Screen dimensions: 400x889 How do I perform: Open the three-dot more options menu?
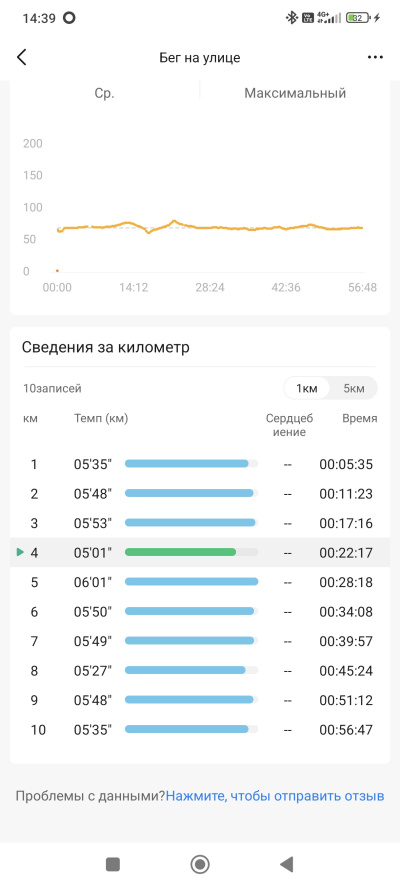point(375,57)
